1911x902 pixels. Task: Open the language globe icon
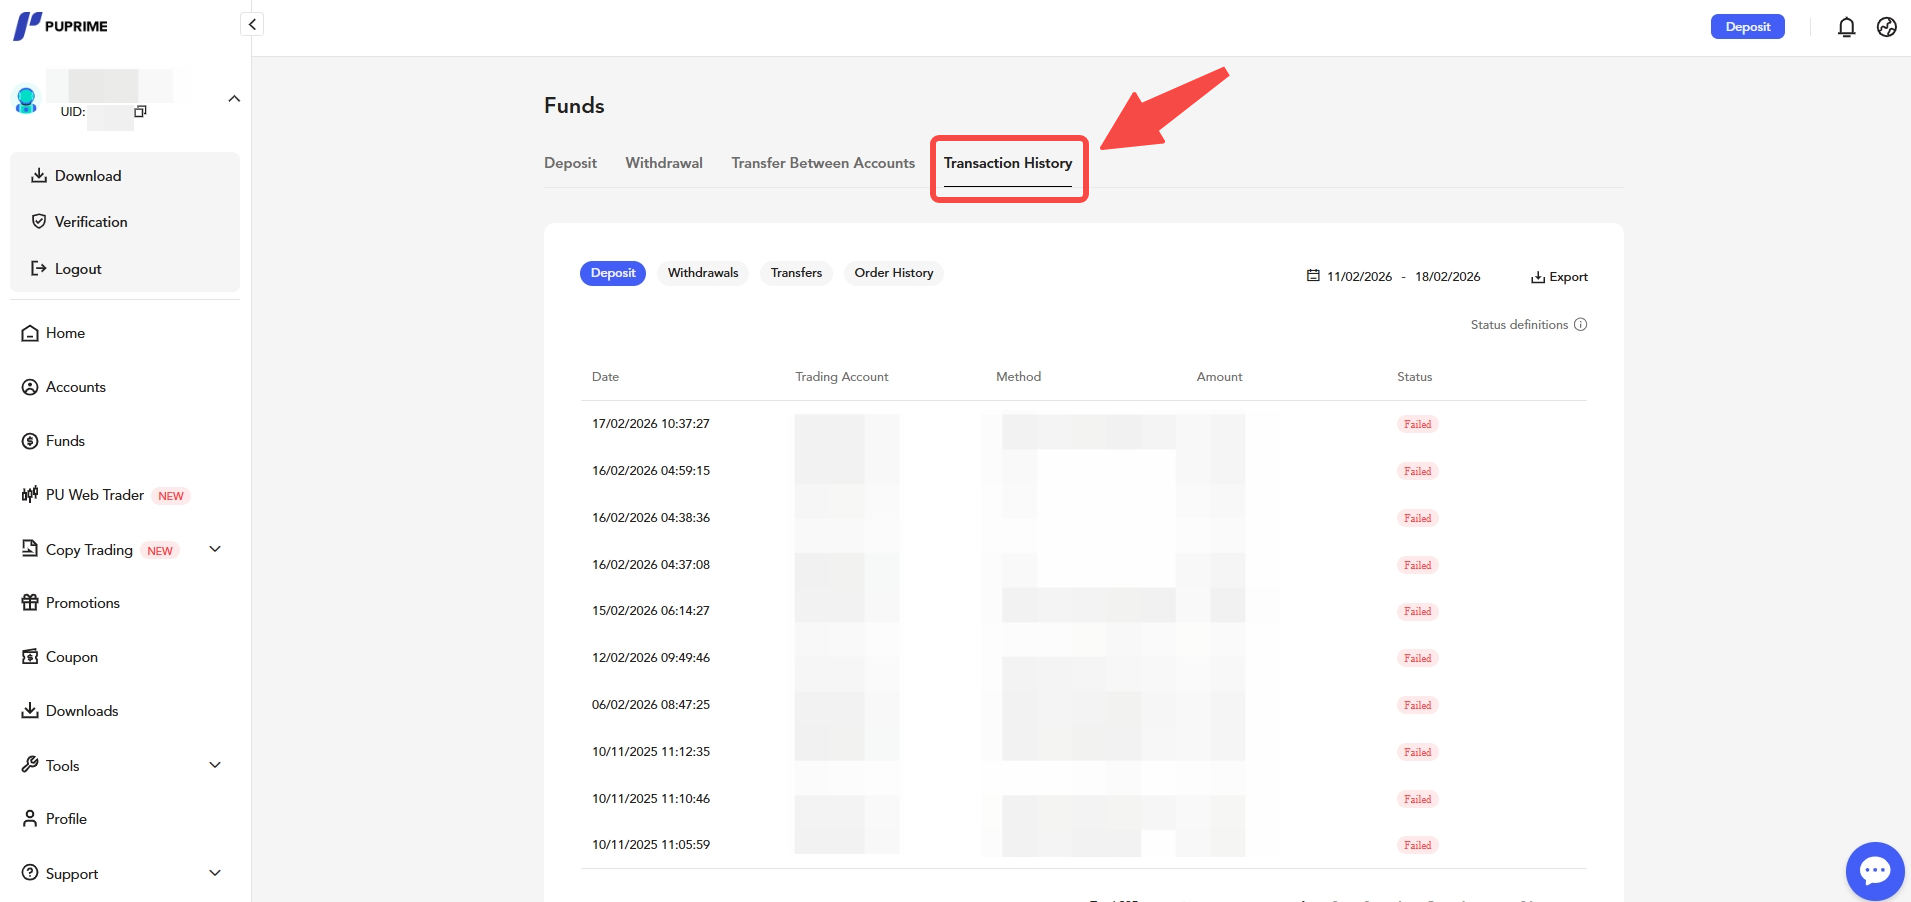point(1886,27)
